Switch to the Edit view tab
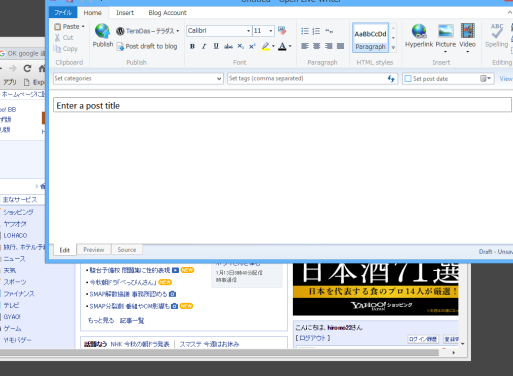The height and width of the screenshot is (376, 513). pyautogui.click(x=65, y=250)
